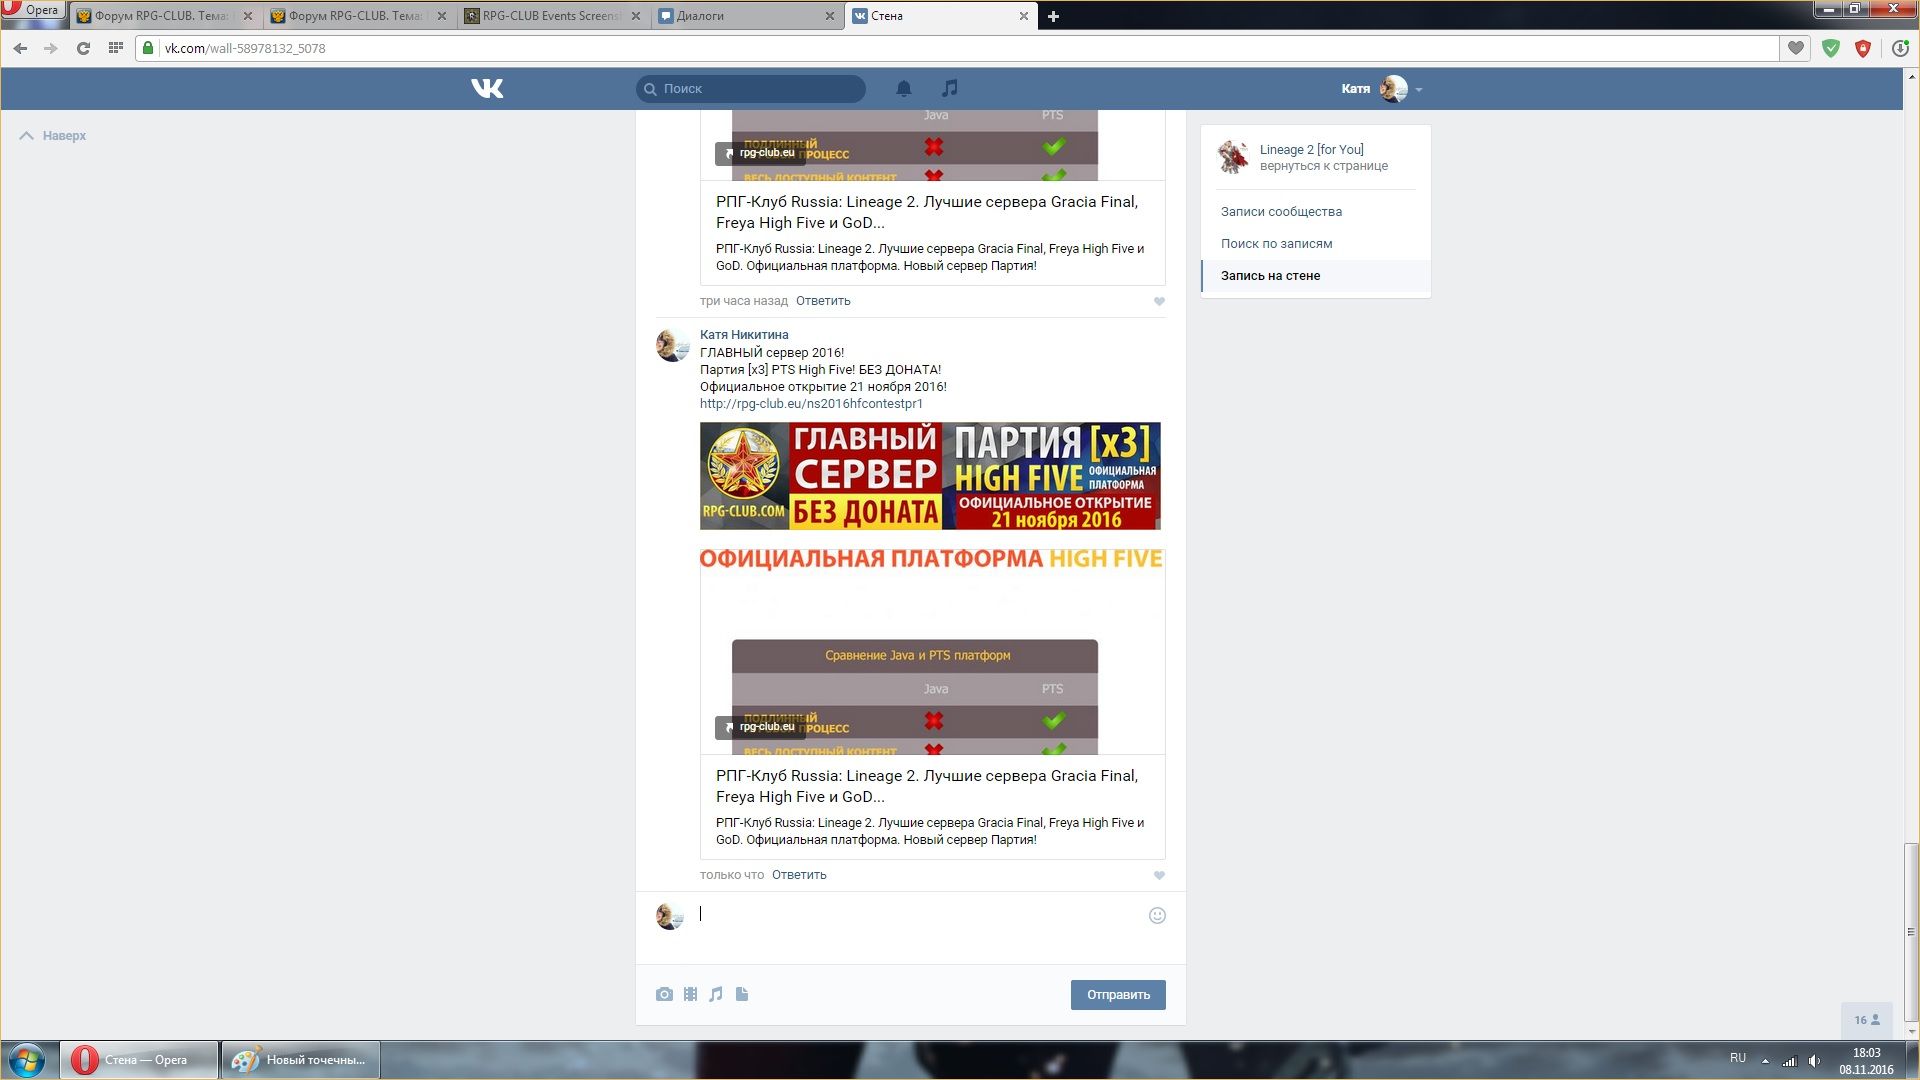Click the VK logo in header
The height and width of the screenshot is (1080, 1920).
[x=487, y=89]
